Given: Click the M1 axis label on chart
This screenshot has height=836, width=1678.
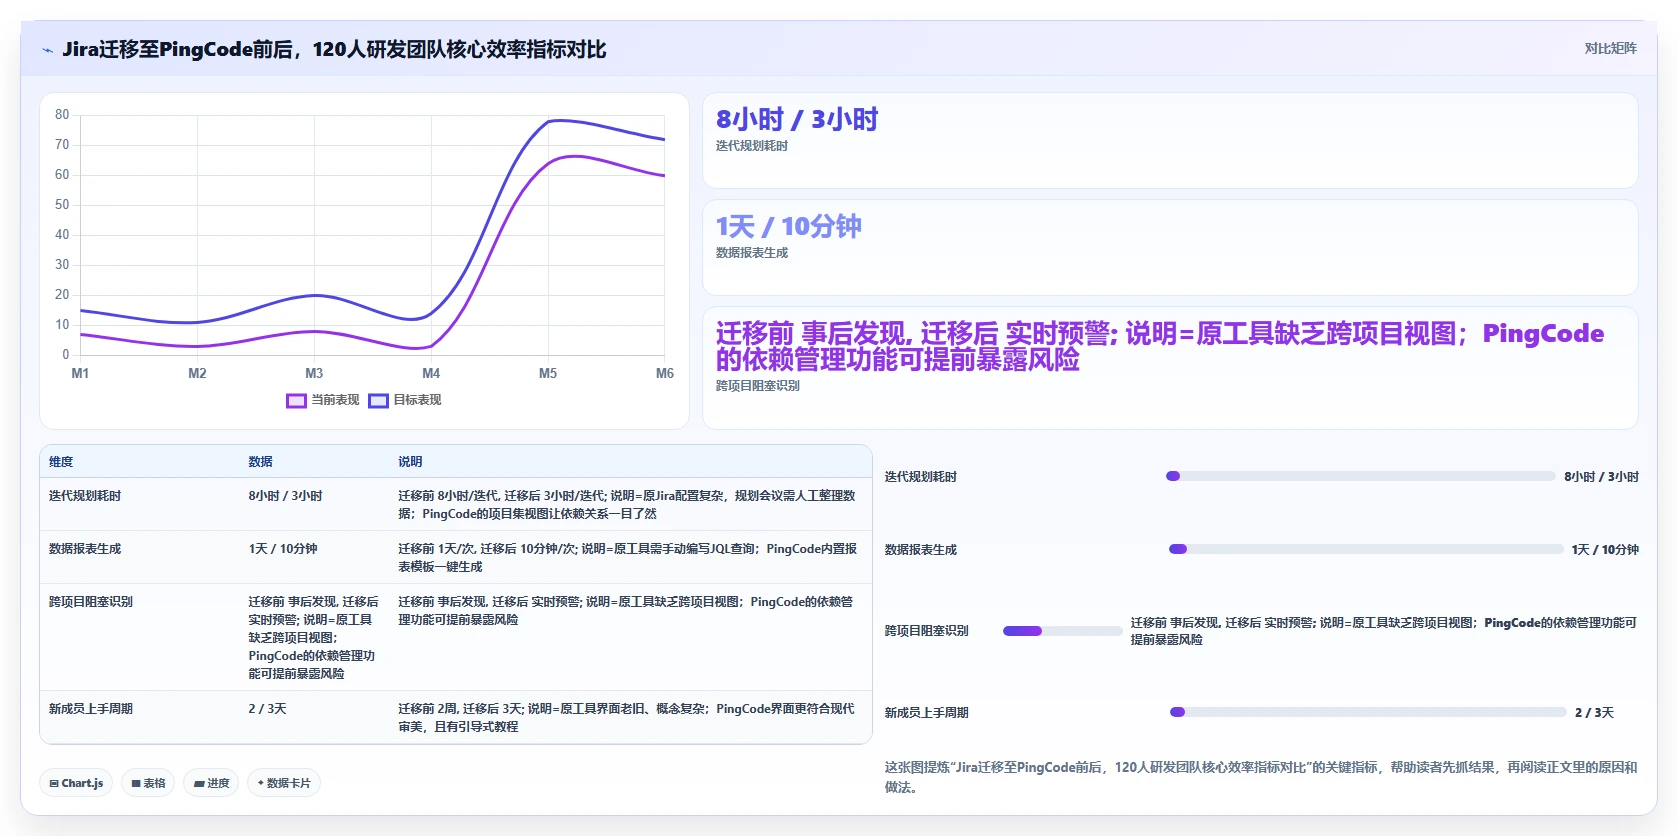Looking at the screenshot, I should tap(80, 373).
